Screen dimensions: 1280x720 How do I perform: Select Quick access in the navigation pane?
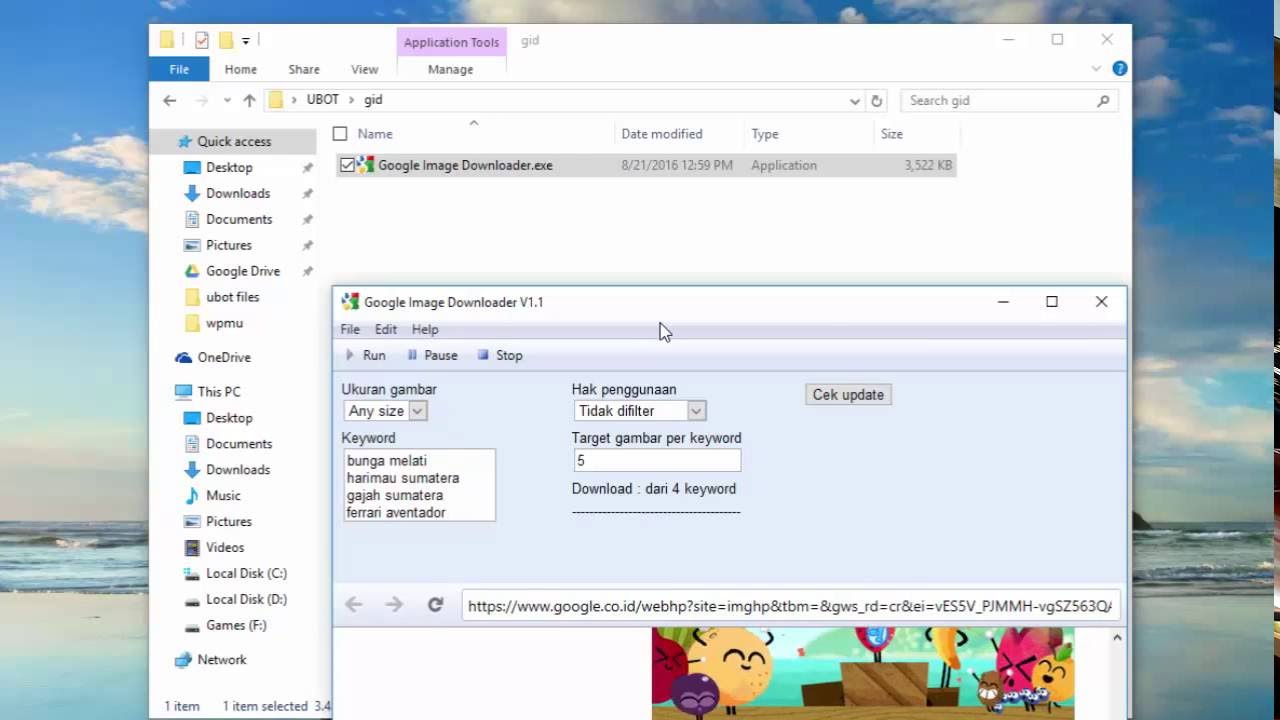point(224,141)
